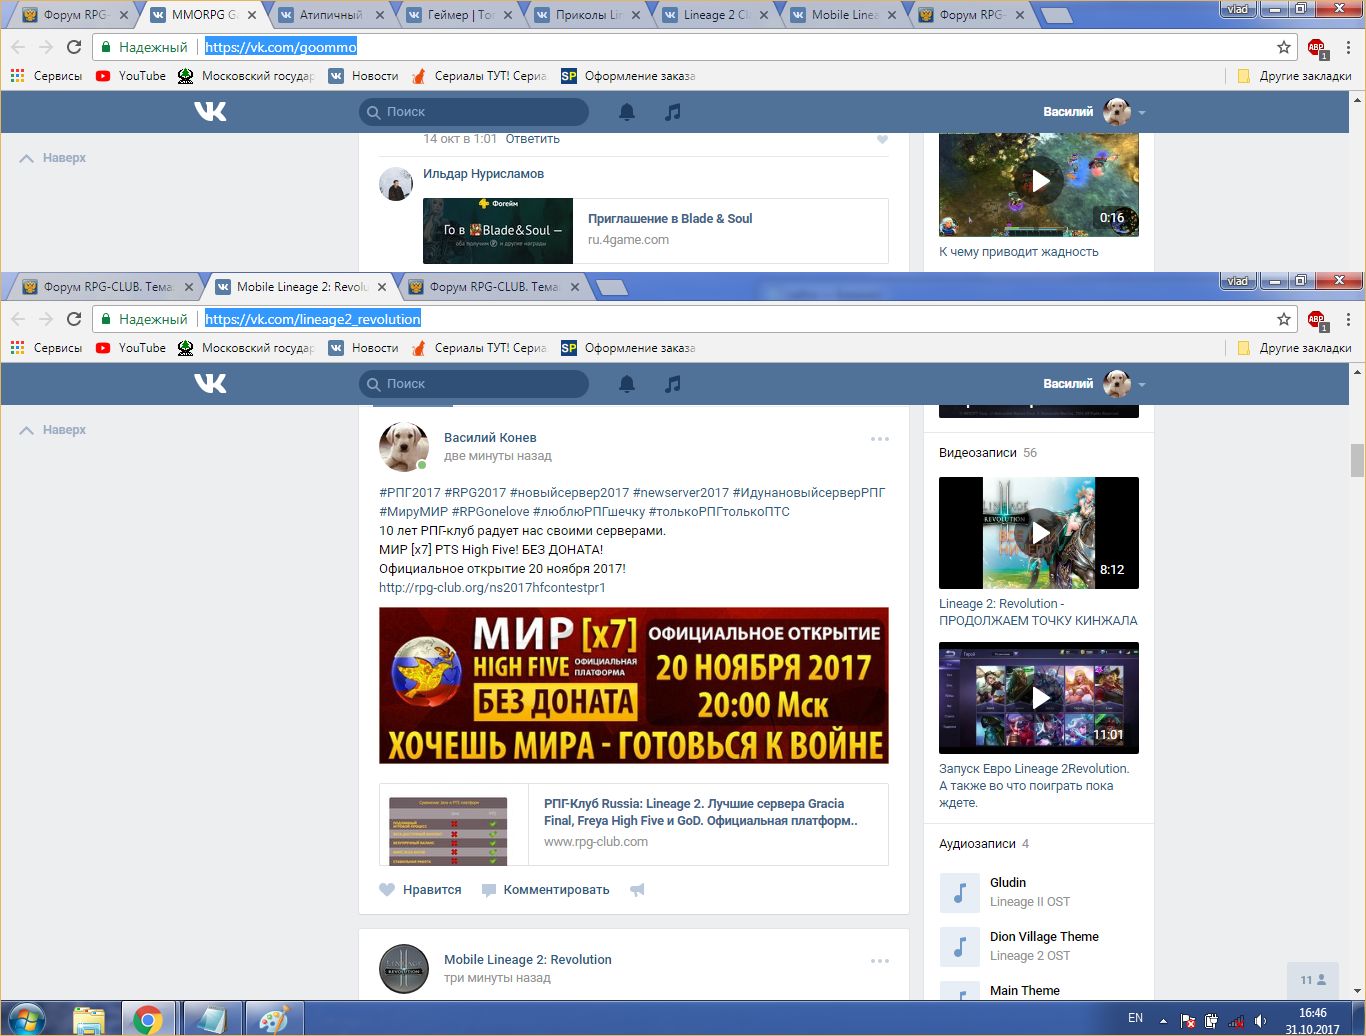Click the scroll-down arrow in the lineage2_revolution window

(1357, 991)
